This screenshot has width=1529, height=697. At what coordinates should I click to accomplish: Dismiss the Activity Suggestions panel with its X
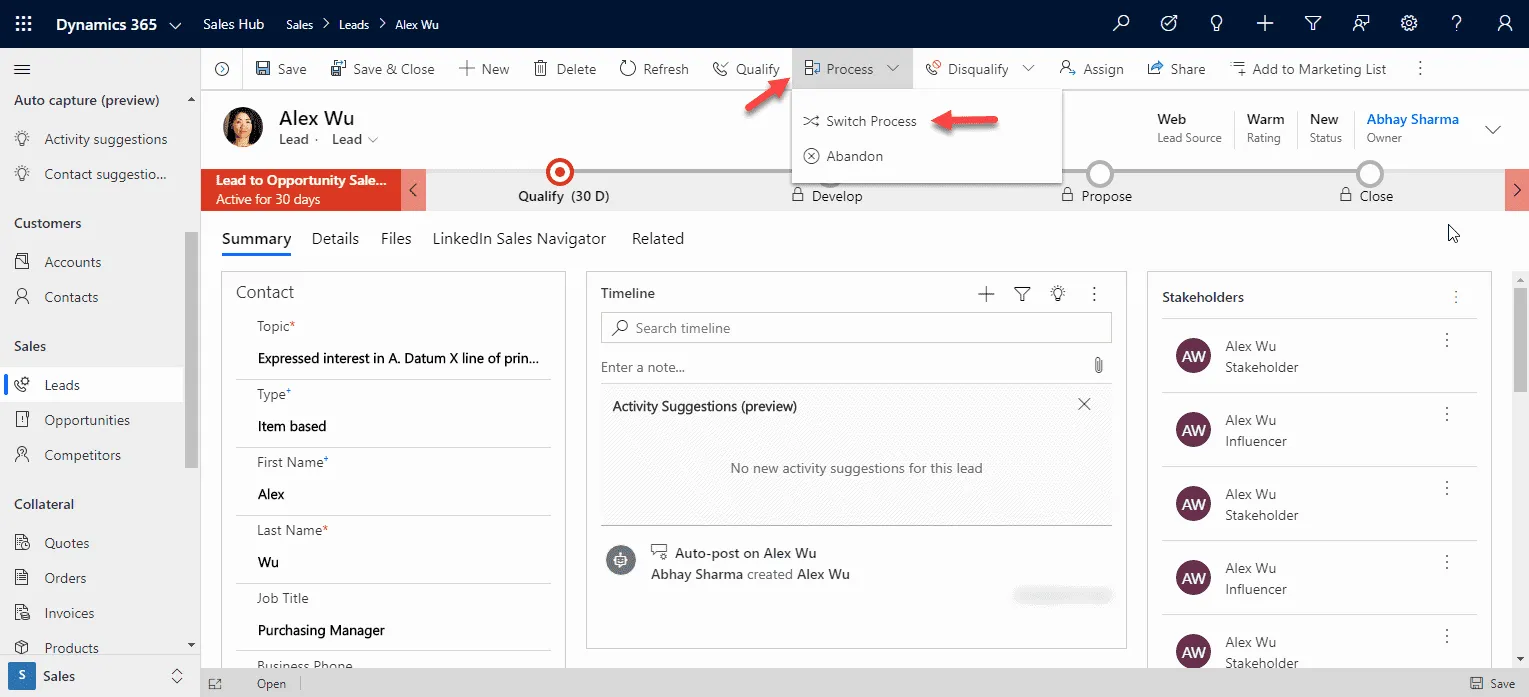click(1084, 404)
